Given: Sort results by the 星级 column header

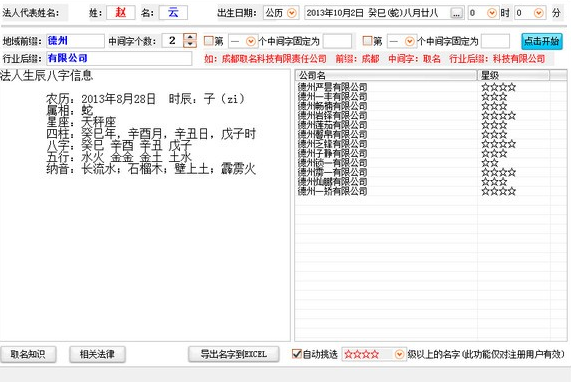Looking at the screenshot, I should pos(513,75).
